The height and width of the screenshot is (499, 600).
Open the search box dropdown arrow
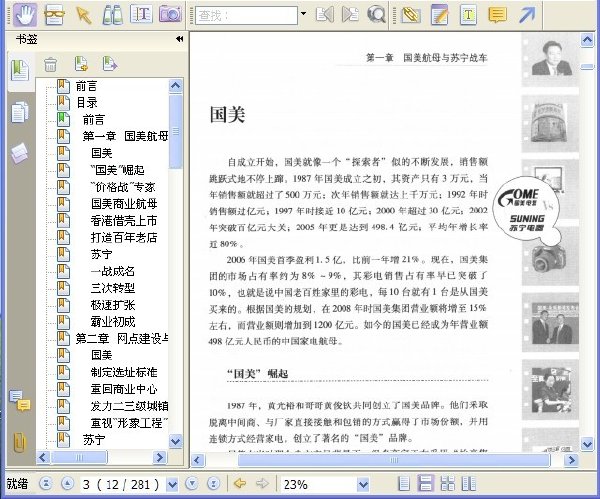(303, 13)
